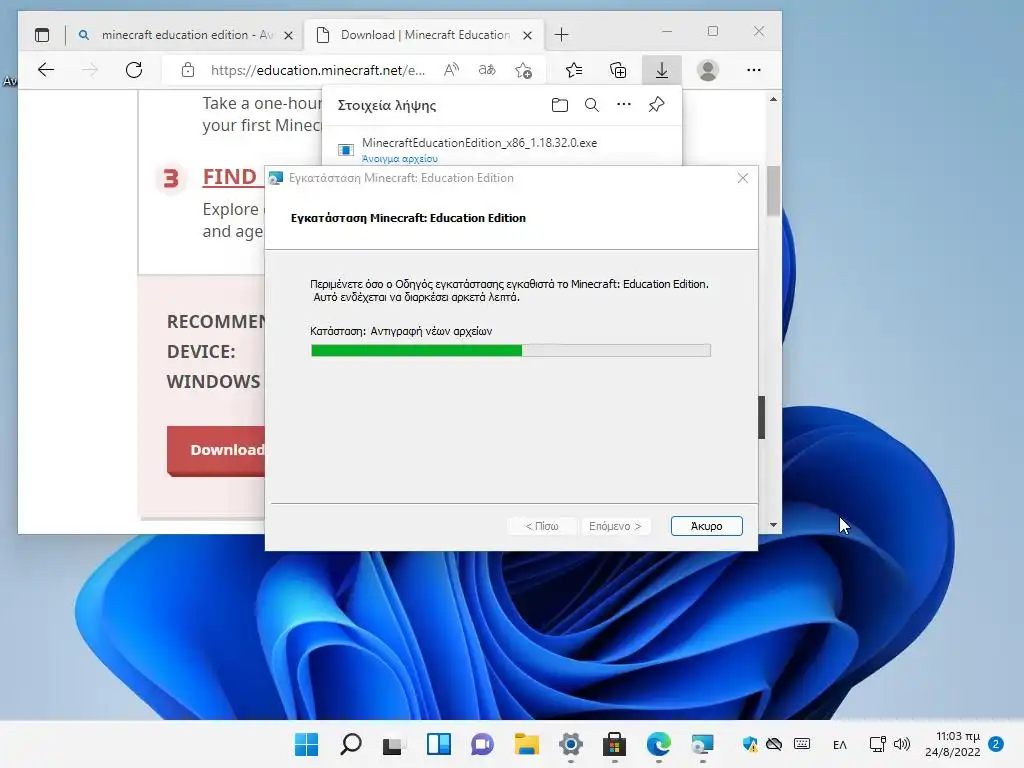The image size is (1024, 768).
Task: Open Windows Security tray icon
Action: point(750,744)
